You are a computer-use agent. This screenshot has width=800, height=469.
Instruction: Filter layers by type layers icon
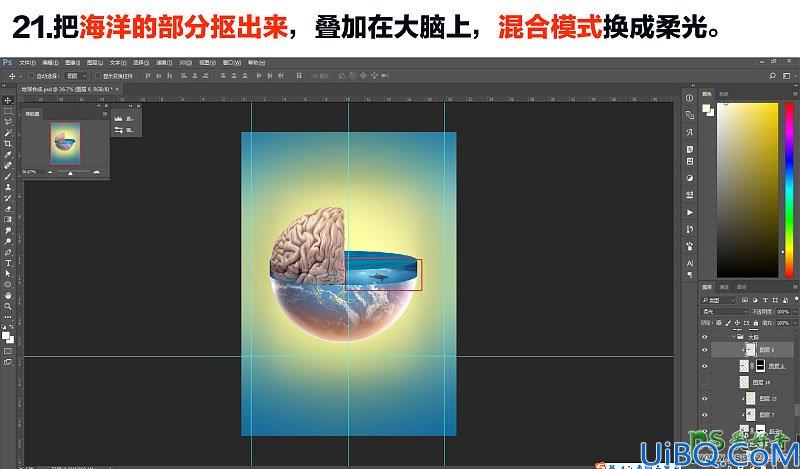pos(765,300)
